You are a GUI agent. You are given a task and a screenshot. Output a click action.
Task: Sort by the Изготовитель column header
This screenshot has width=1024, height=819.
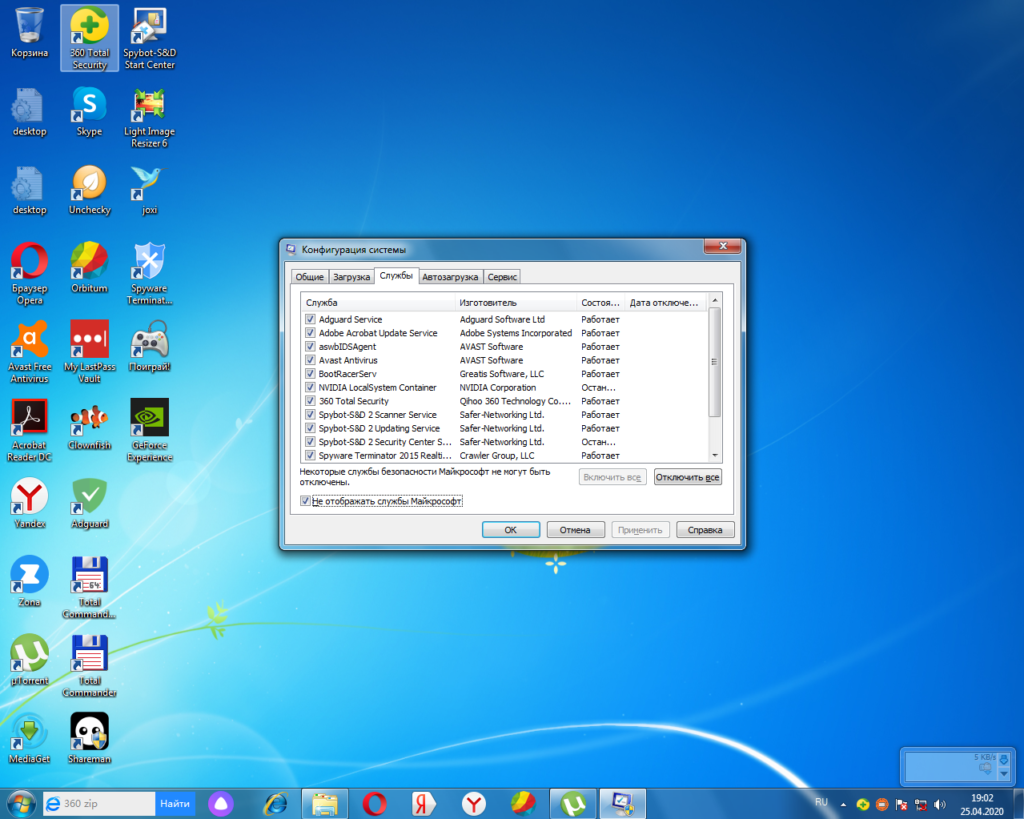[x=516, y=302]
